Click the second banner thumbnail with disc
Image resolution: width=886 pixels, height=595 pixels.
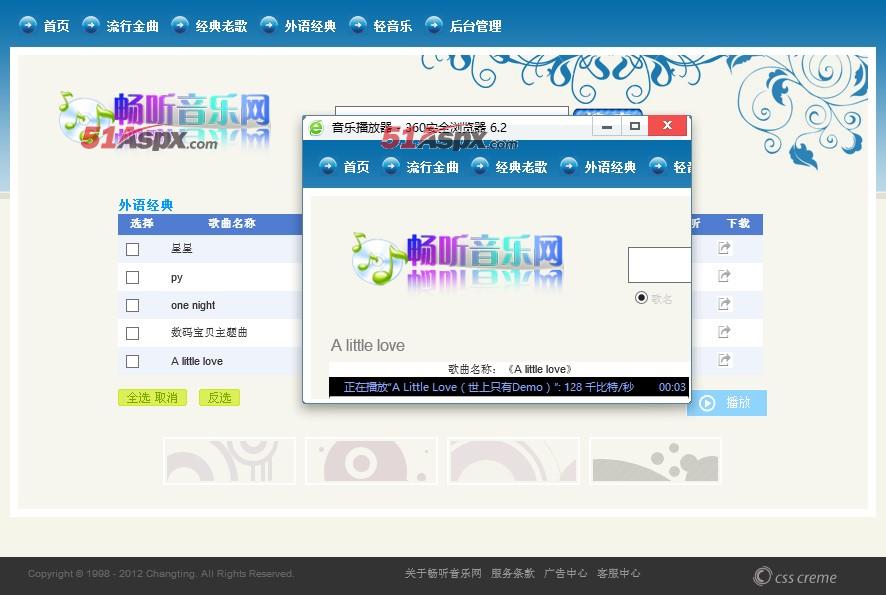pos(371,461)
